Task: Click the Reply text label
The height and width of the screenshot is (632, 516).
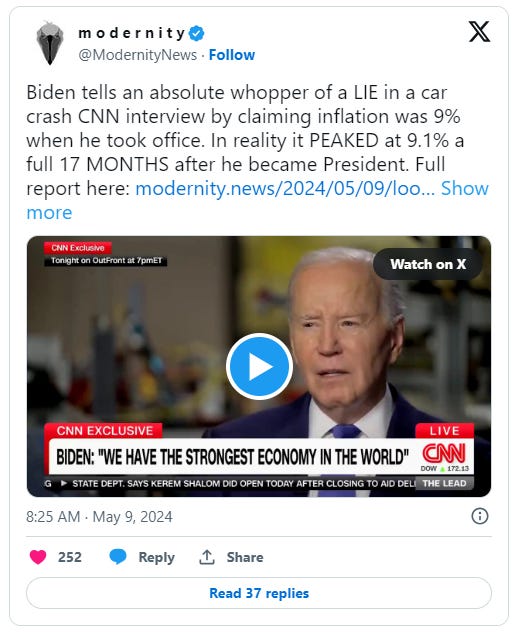Action: (x=156, y=557)
